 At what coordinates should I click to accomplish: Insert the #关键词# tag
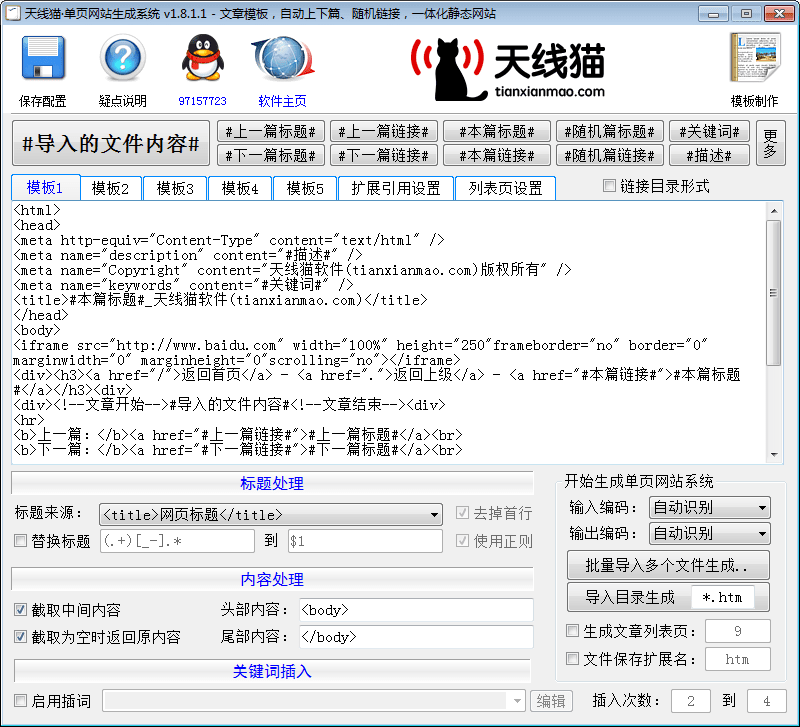tap(709, 132)
